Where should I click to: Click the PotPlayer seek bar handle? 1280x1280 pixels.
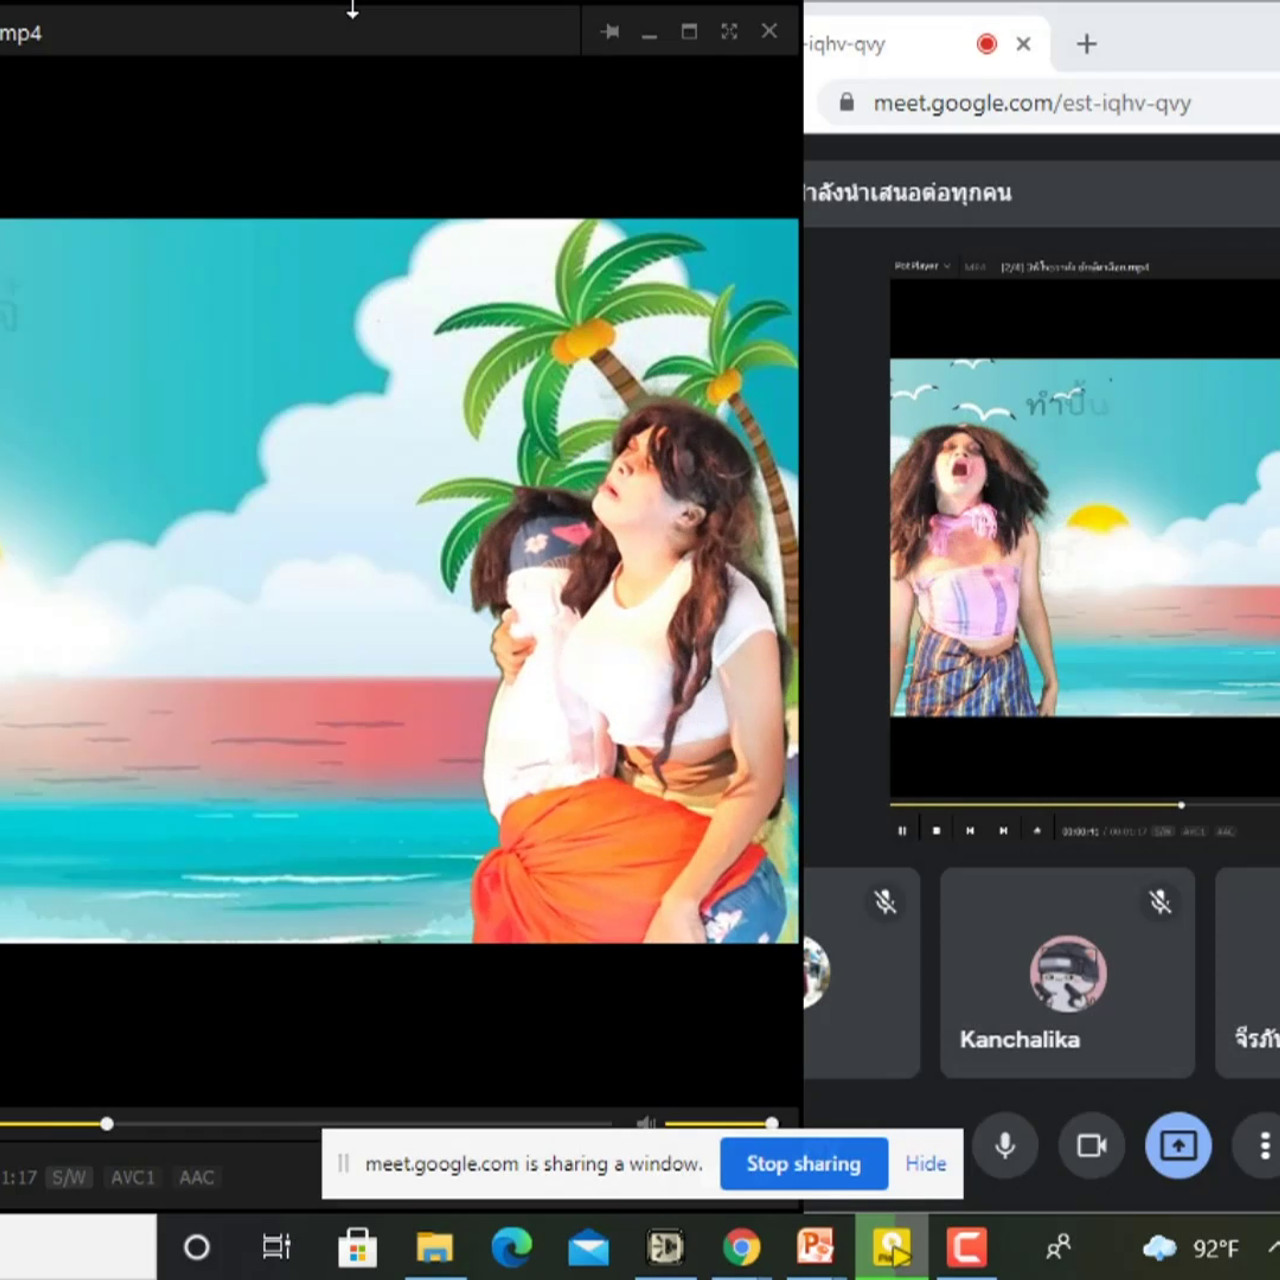[x=107, y=1124]
